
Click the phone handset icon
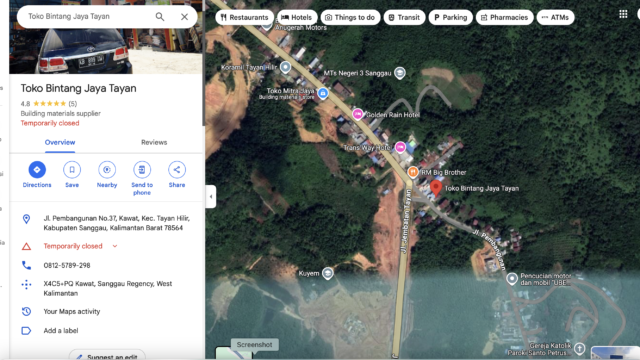click(x=27, y=265)
